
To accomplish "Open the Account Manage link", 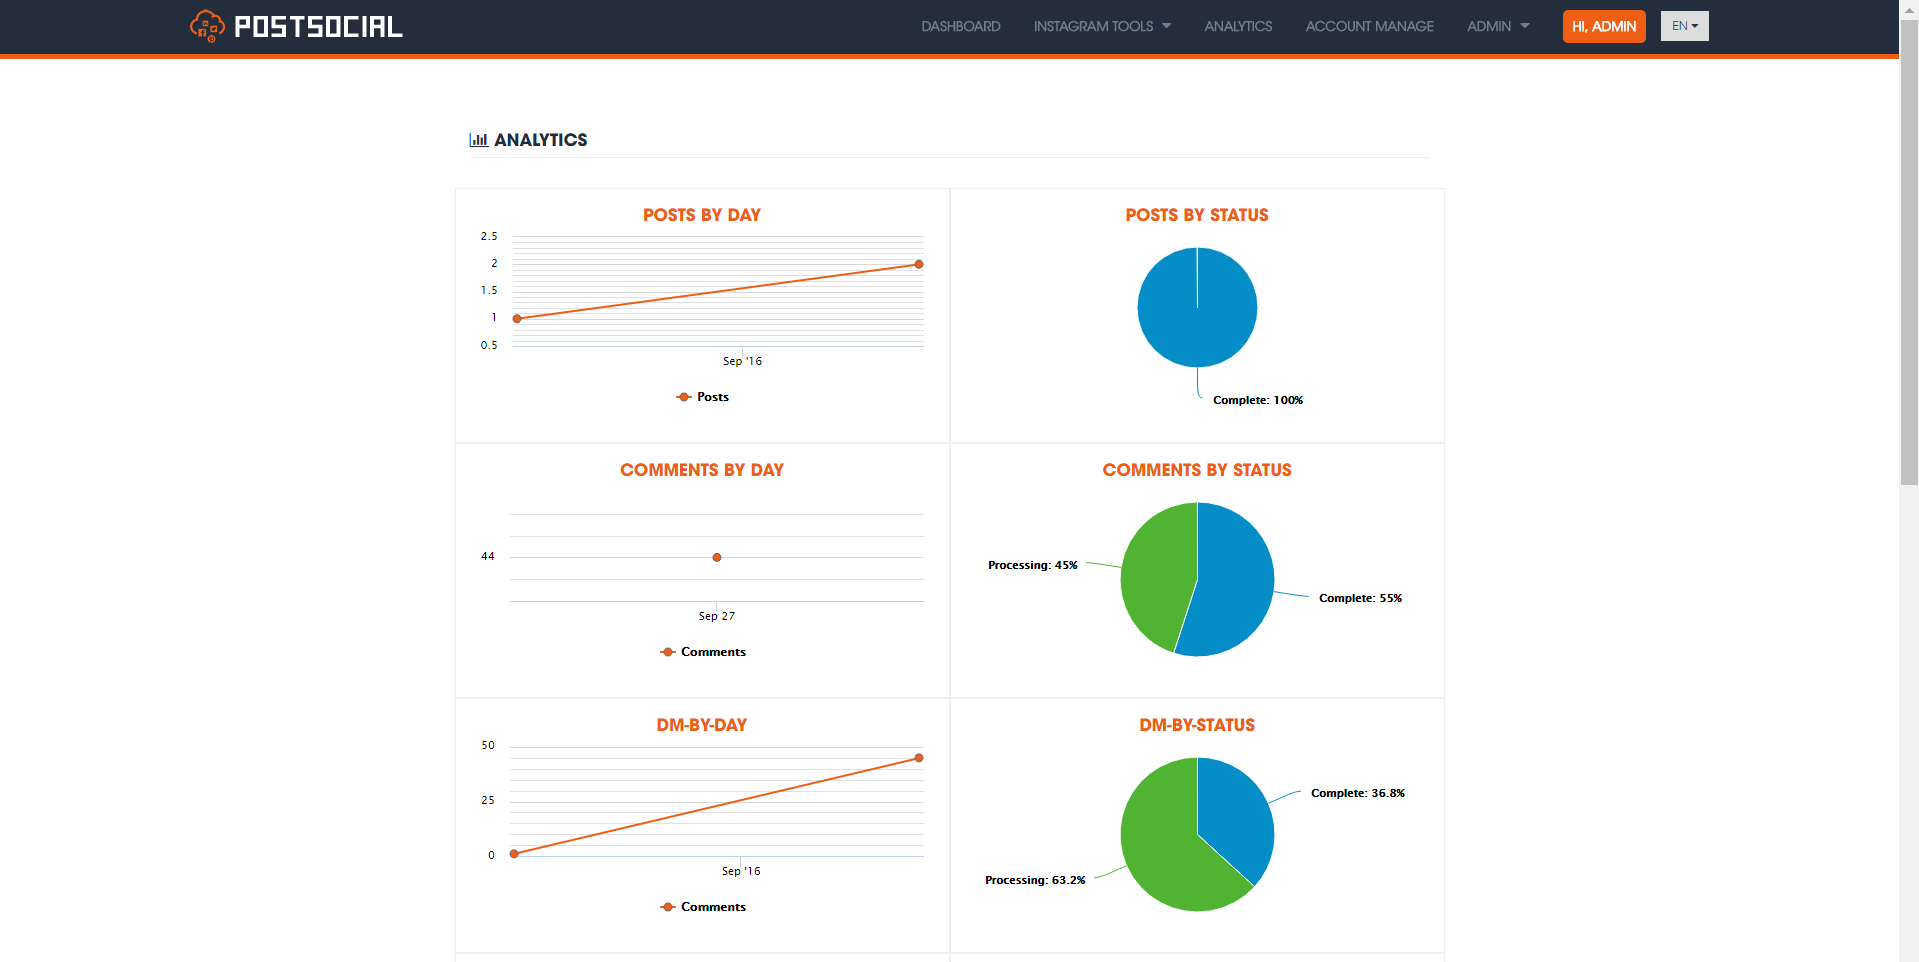I will pyautogui.click(x=1369, y=26).
